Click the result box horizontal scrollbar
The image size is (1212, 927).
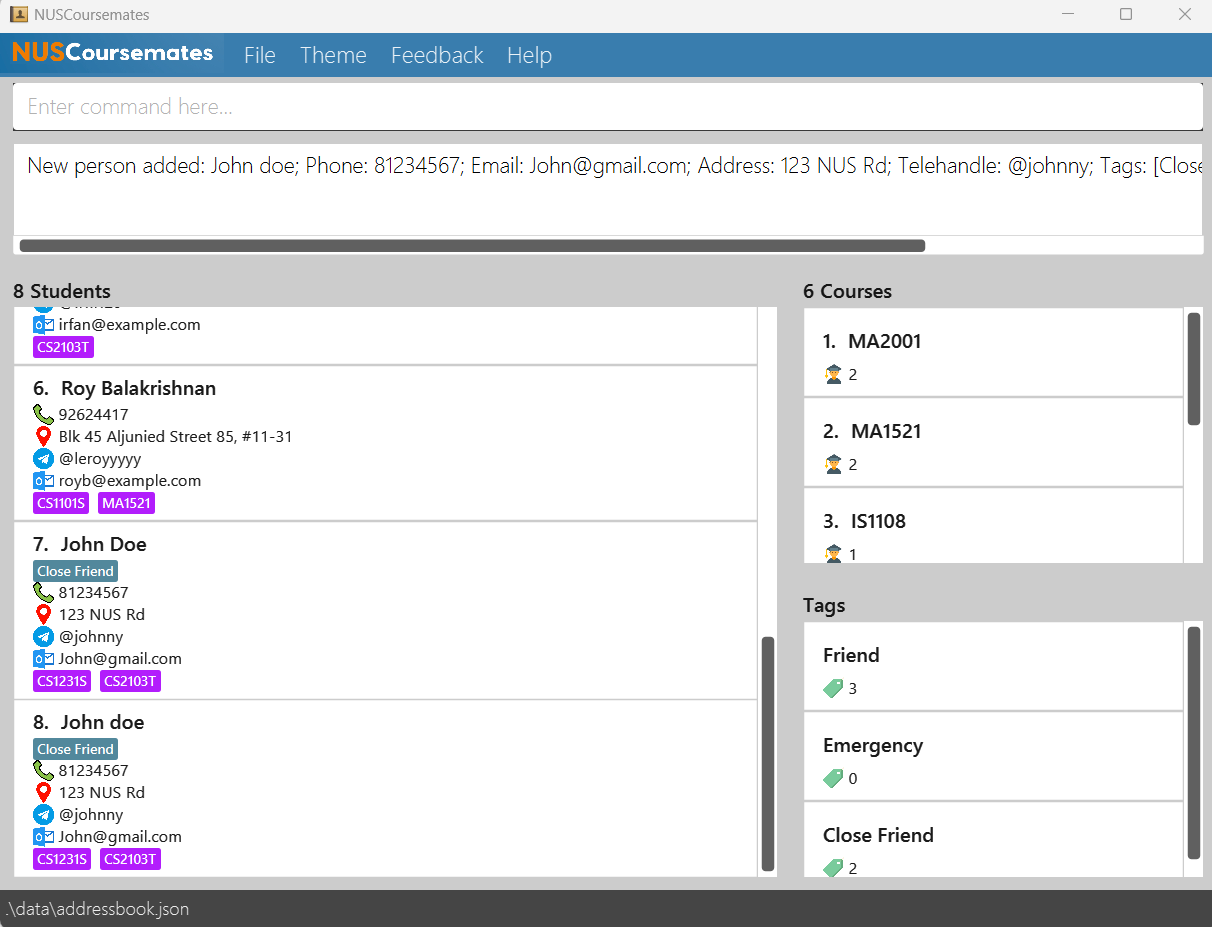472,245
